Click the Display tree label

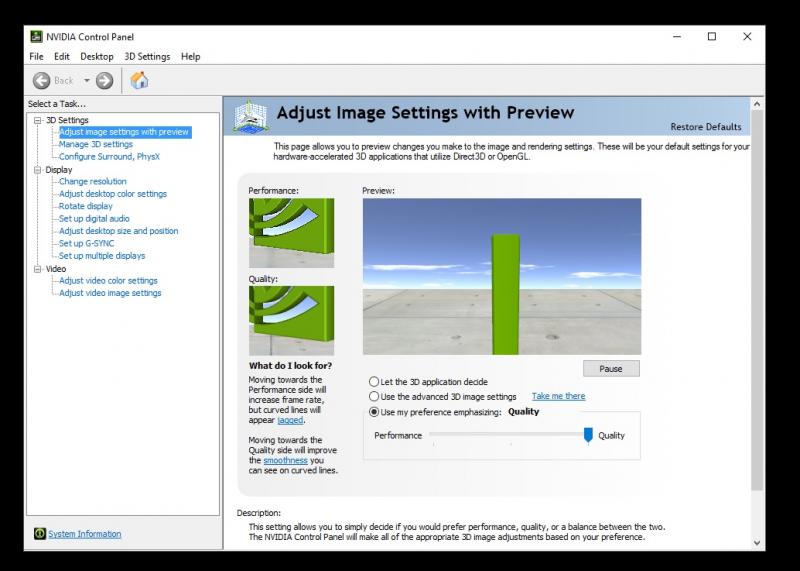click(x=59, y=170)
